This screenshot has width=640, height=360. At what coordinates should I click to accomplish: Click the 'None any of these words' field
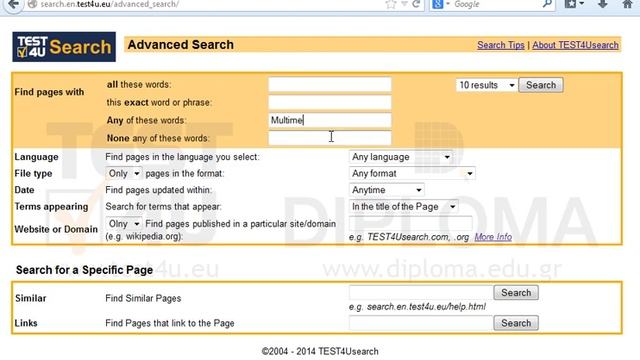click(329, 138)
